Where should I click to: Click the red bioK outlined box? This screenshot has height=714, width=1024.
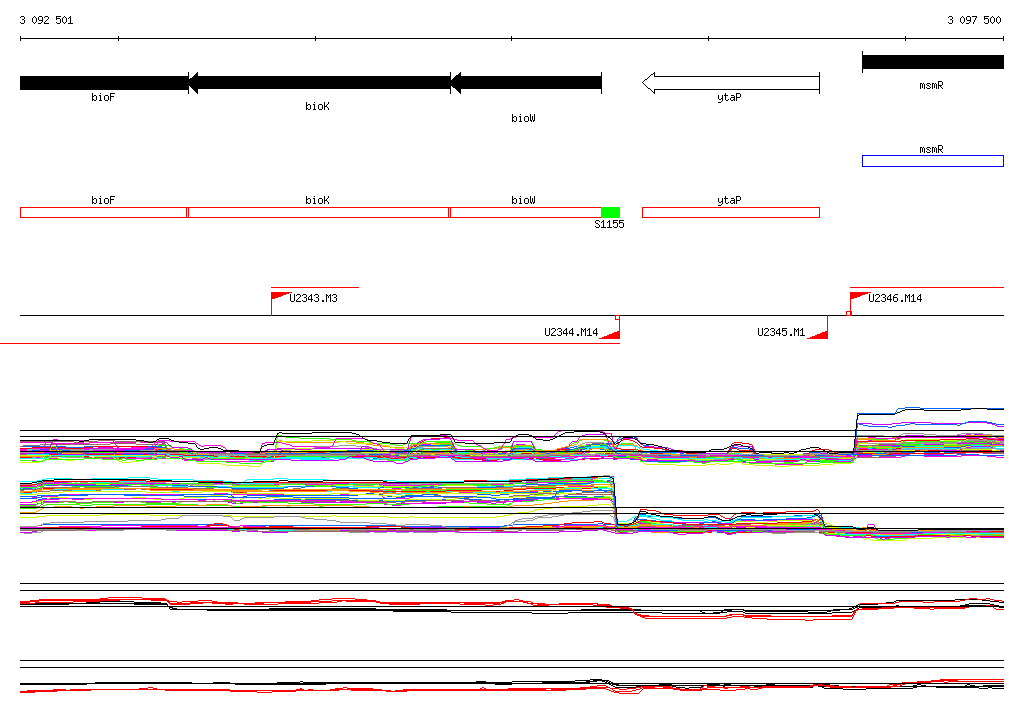coord(319,212)
